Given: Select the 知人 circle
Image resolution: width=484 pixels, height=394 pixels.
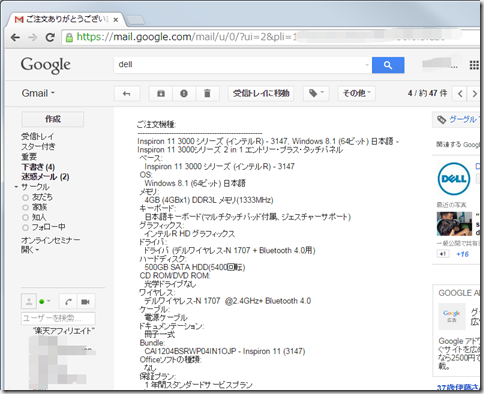Looking at the screenshot, I should coord(39,217).
